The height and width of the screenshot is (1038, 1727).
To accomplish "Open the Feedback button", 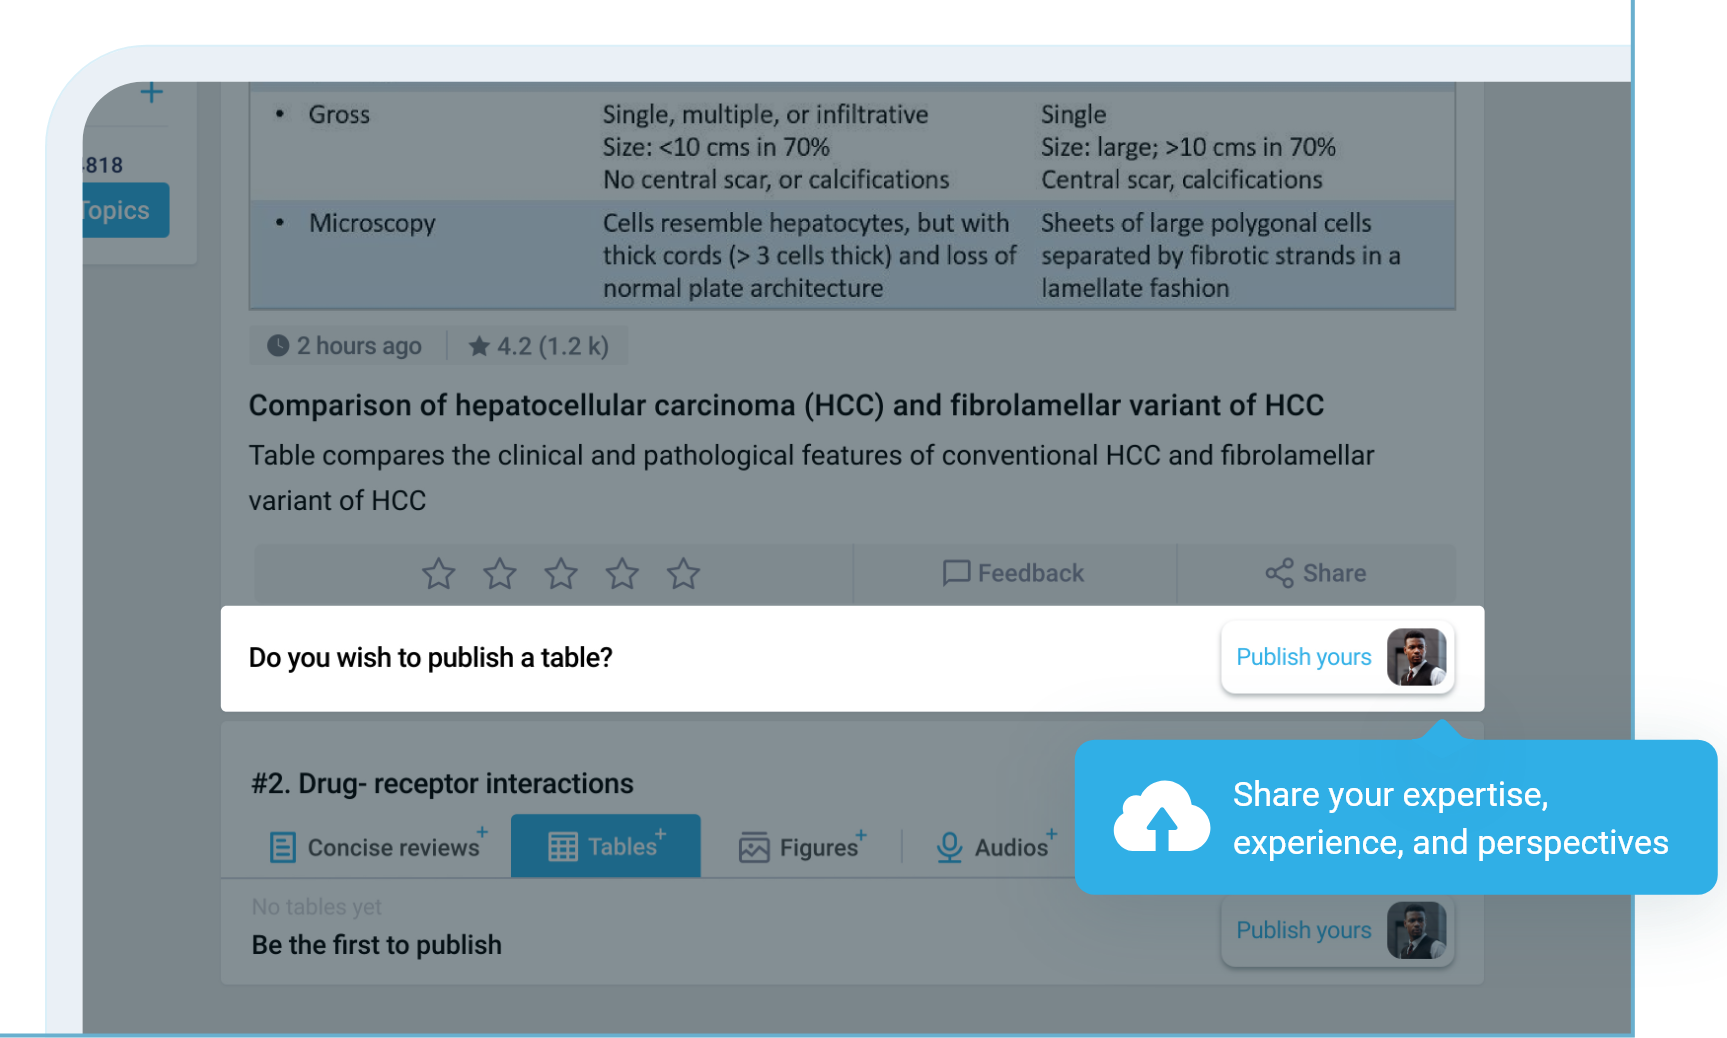I will [x=1013, y=573].
